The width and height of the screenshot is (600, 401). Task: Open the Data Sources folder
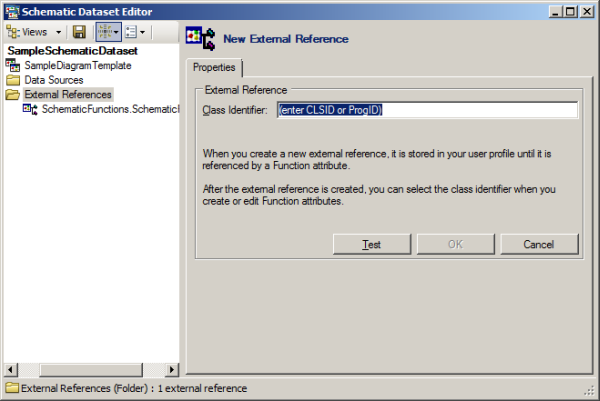54,80
